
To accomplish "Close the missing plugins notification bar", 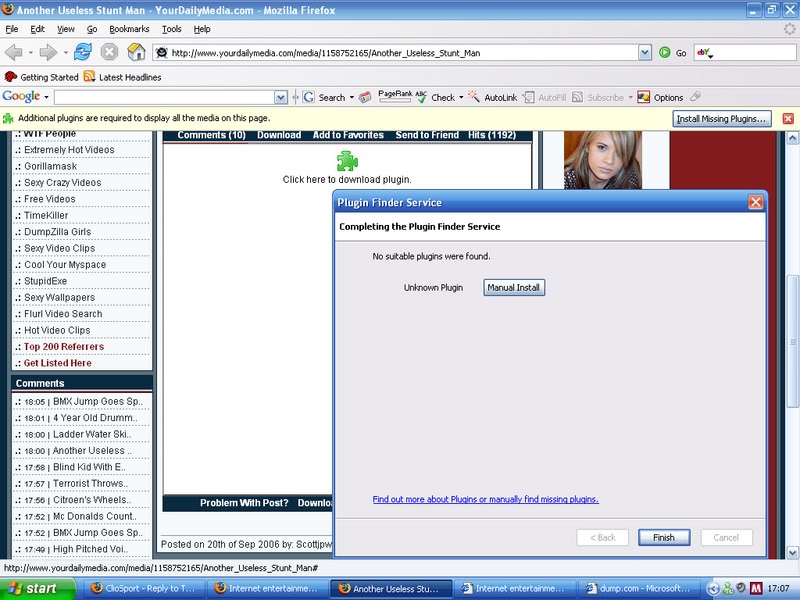I will pyautogui.click(x=788, y=118).
